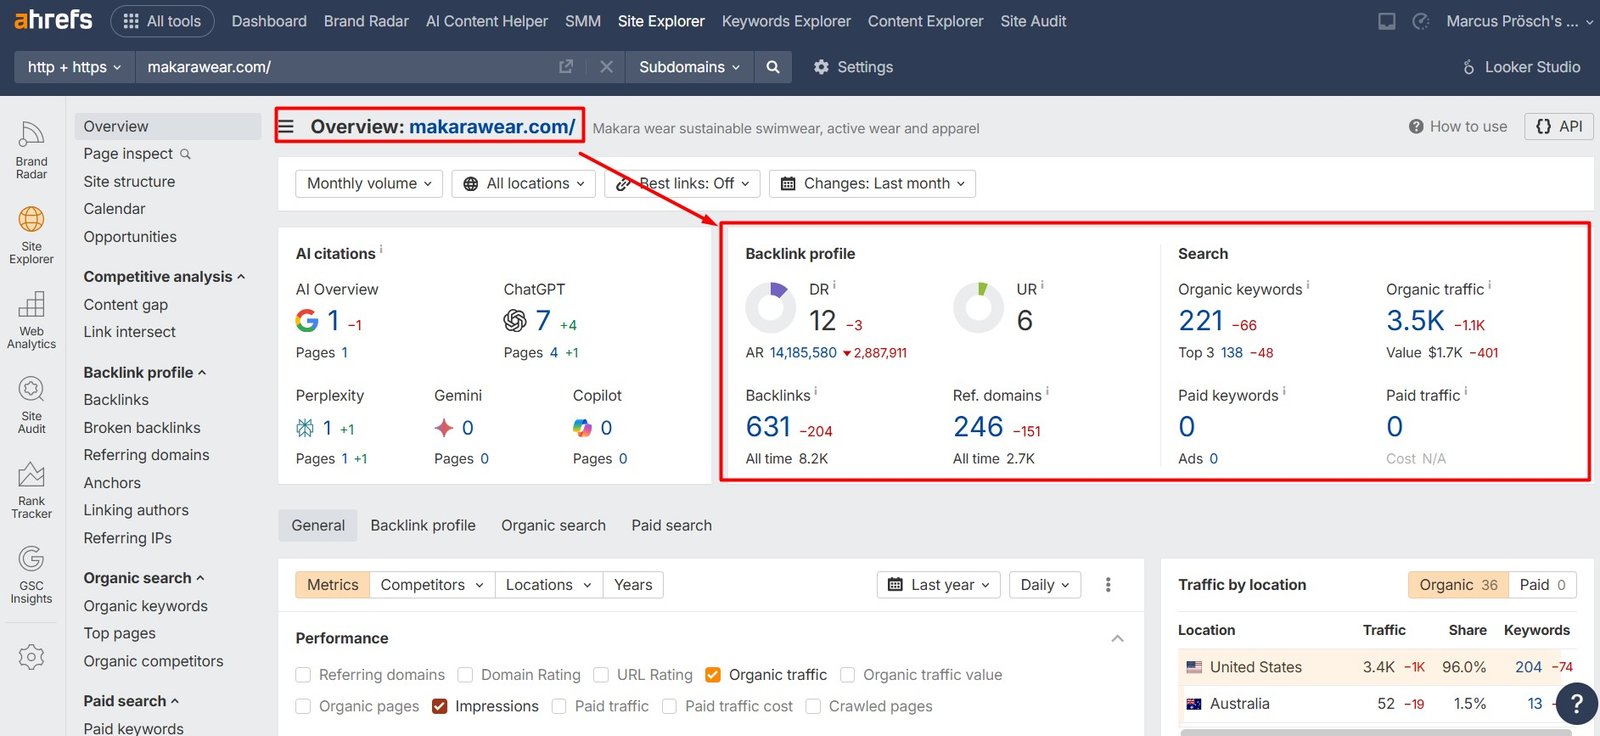This screenshot has width=1600, height=736.
Task: Click the How to use link
Action: click(1458, 127)
